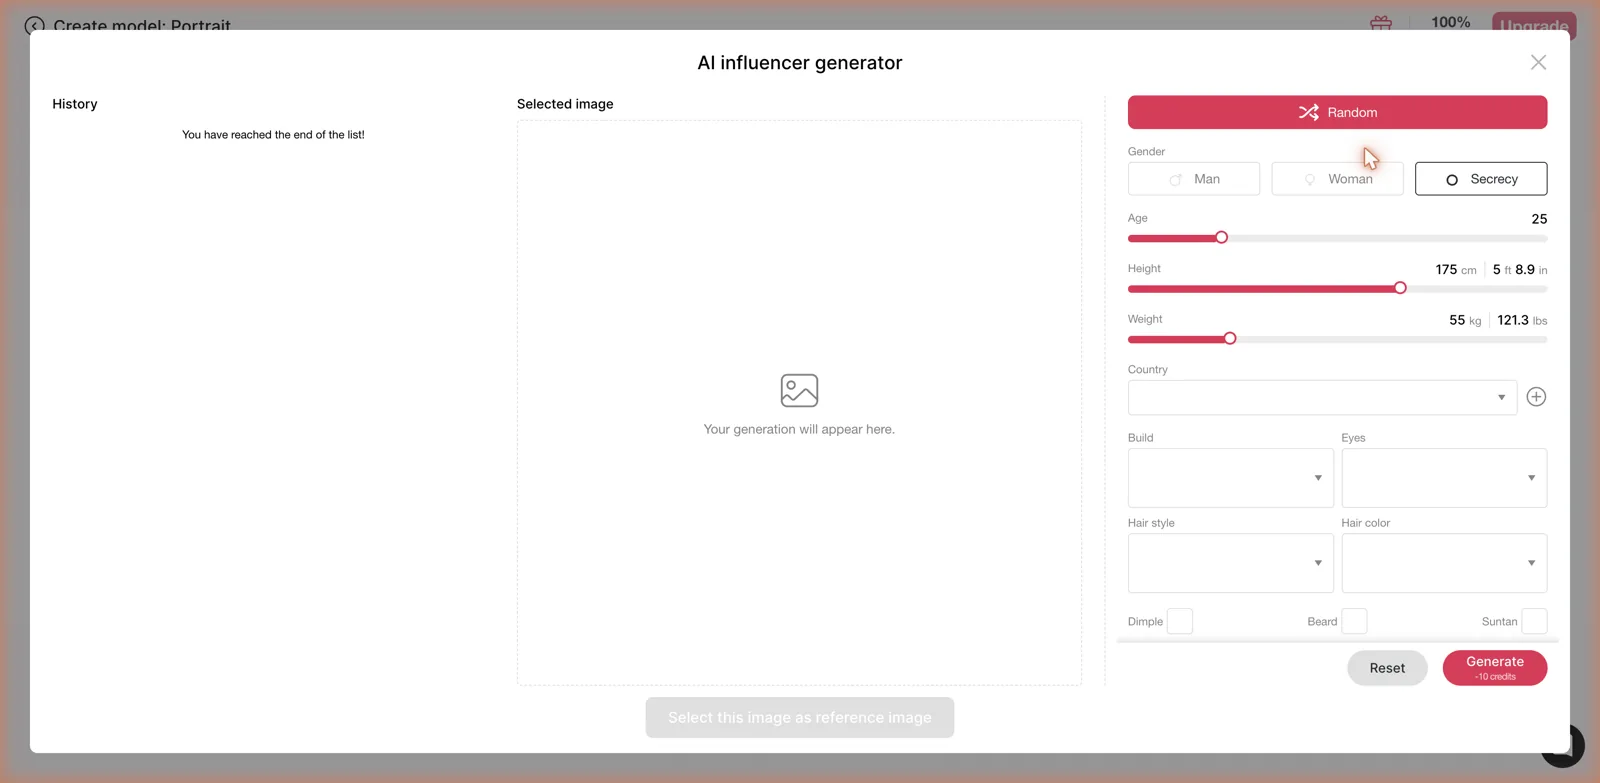
Task: Click the 175 cm height value
Action: (1456, 270)
